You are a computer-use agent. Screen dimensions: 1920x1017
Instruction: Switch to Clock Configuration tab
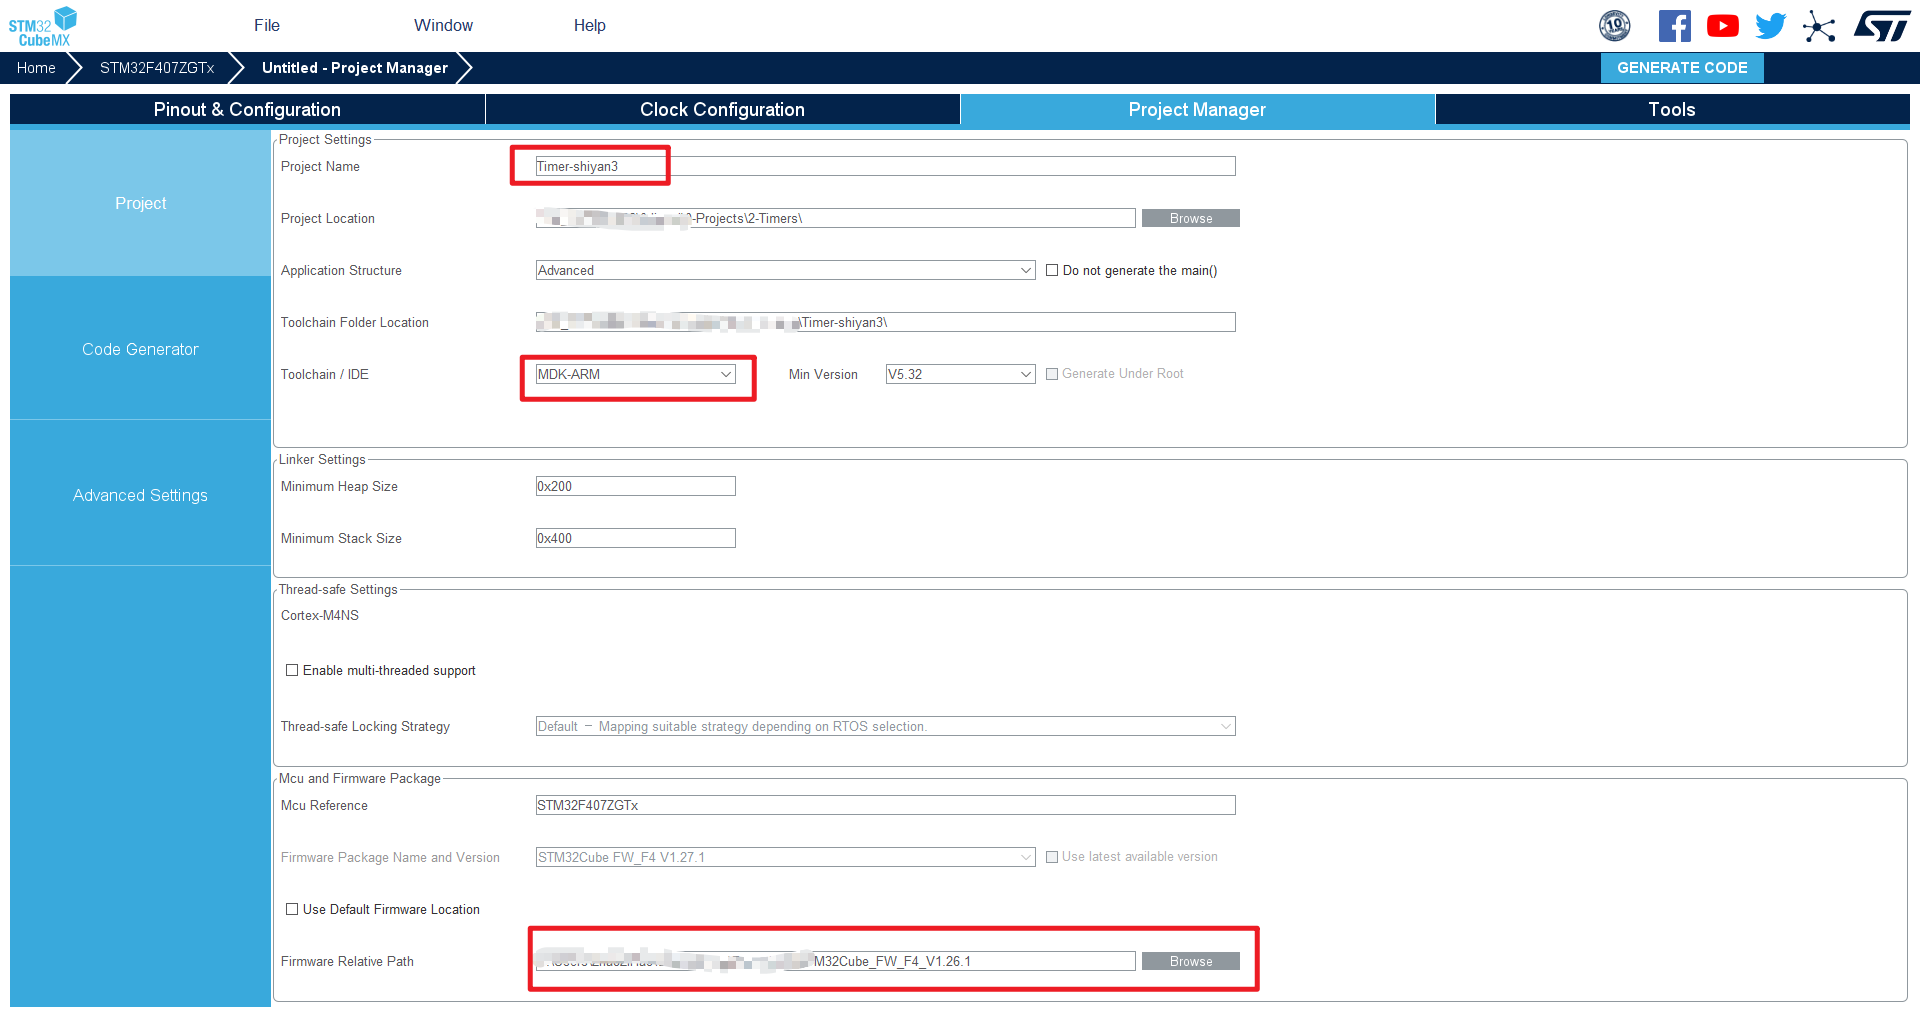tap(722, 110)
